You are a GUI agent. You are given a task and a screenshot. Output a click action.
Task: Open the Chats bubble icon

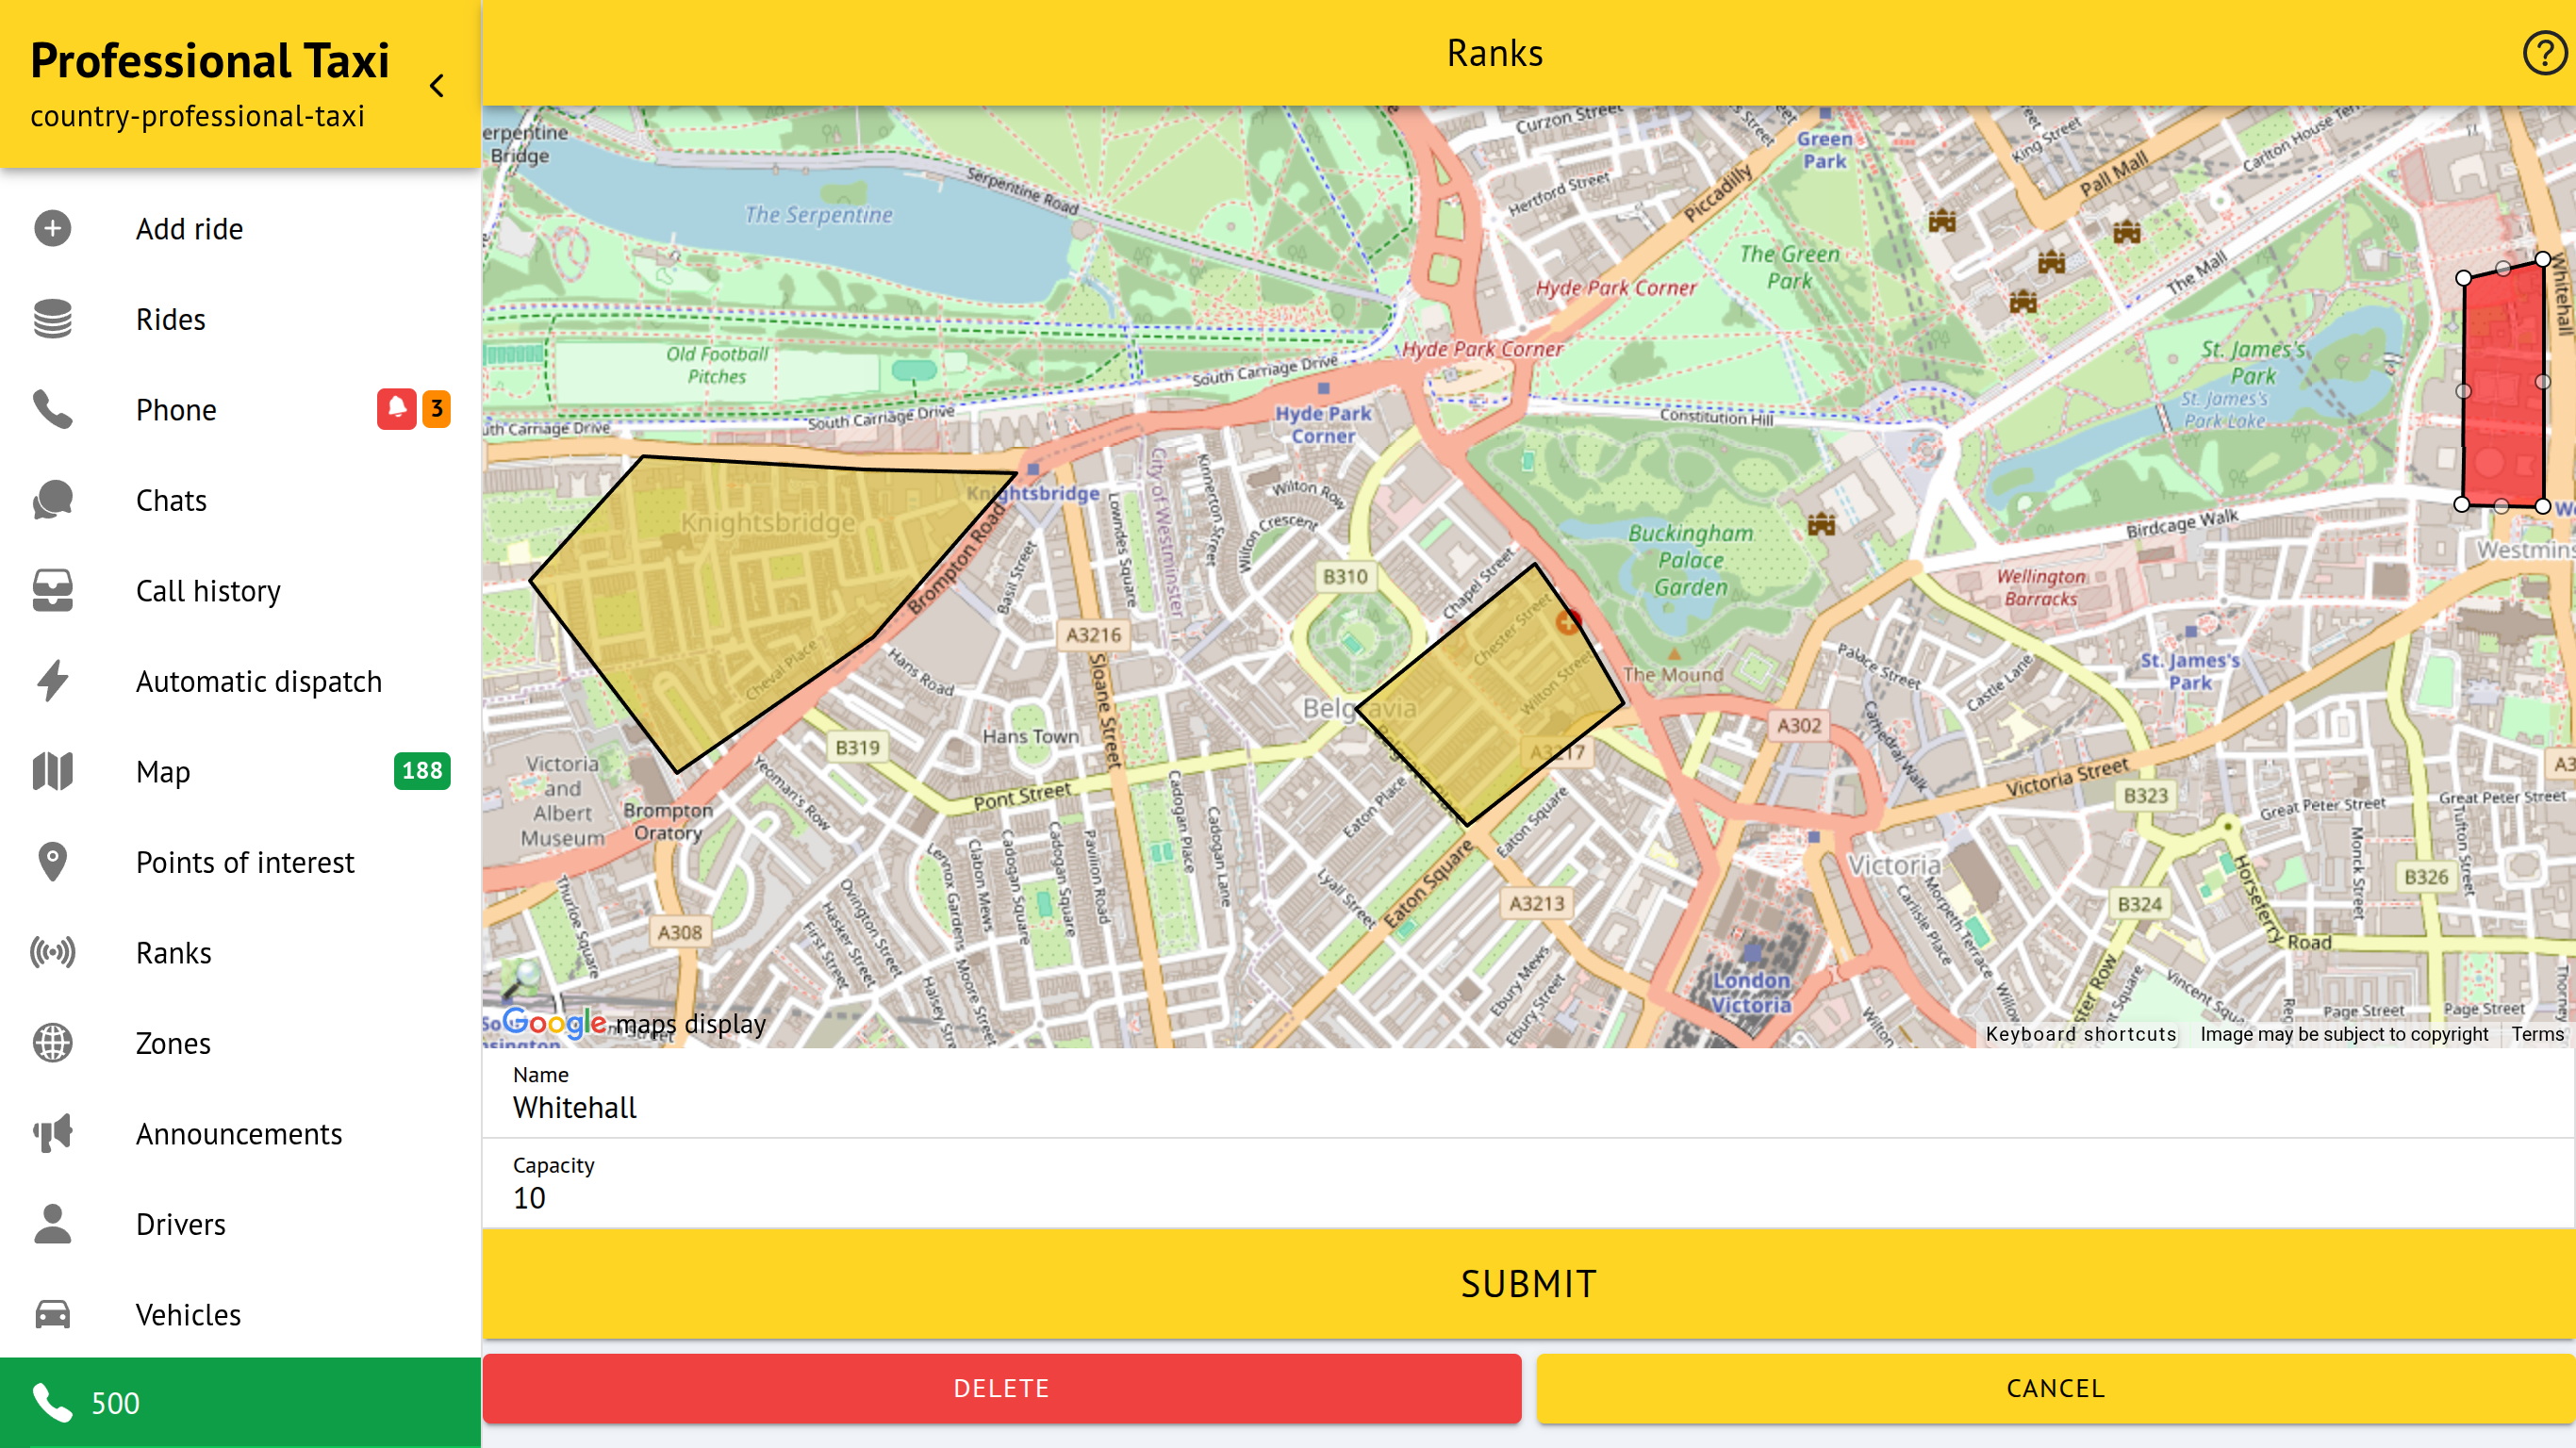(x=52, y=500)
